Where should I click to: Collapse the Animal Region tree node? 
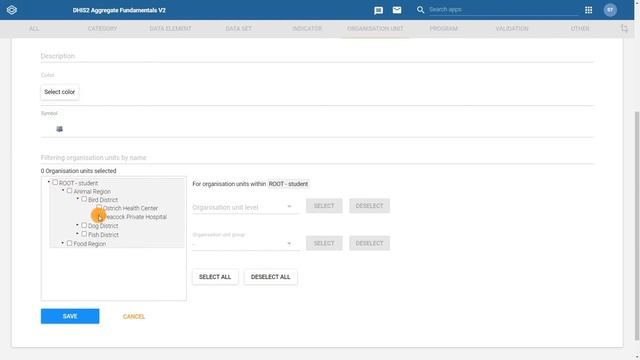[x=63, y=191]
